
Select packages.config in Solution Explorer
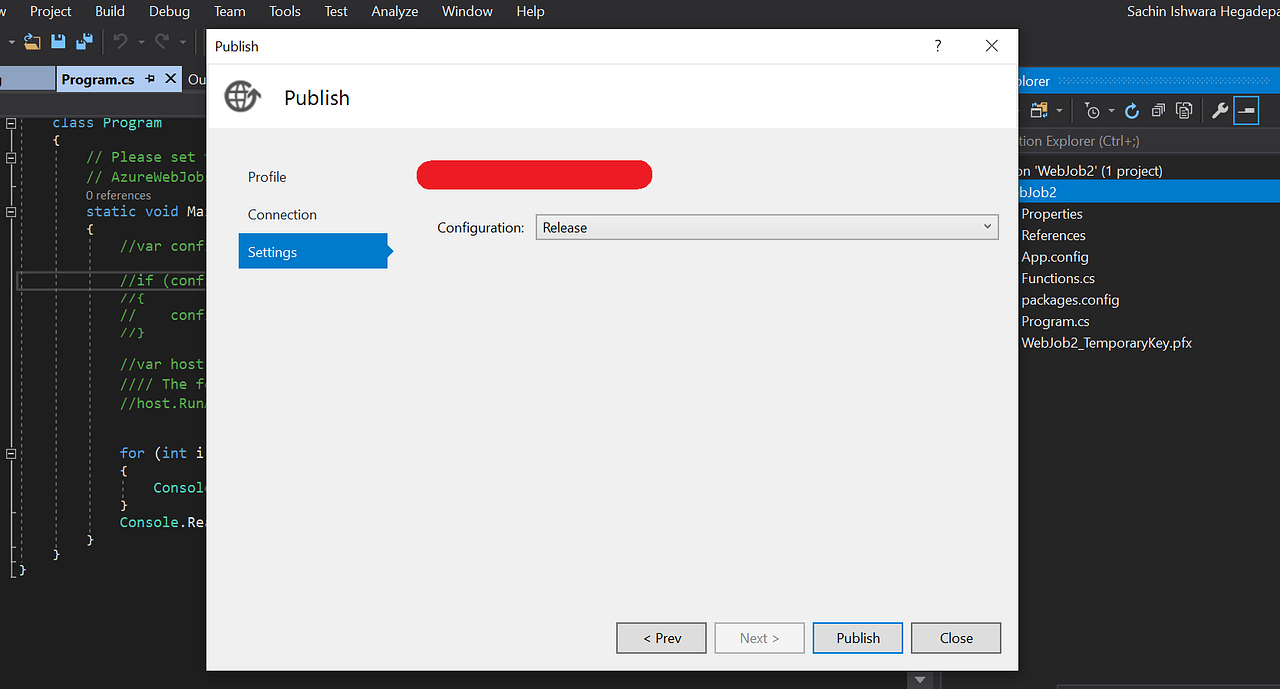(1070, 300)
